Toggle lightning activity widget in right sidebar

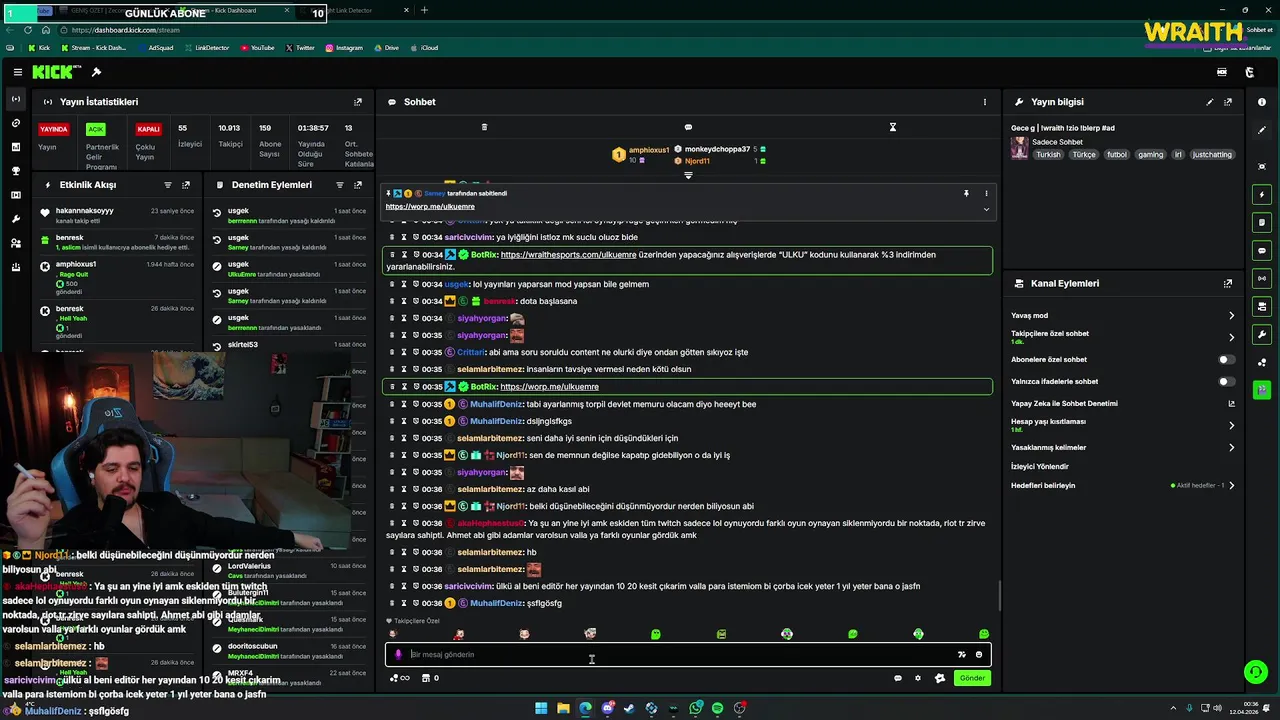tap(1262, 194)
